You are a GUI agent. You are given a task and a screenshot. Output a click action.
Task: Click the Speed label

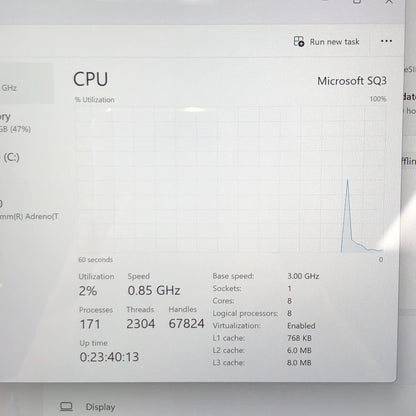click(x=139, y=276)
